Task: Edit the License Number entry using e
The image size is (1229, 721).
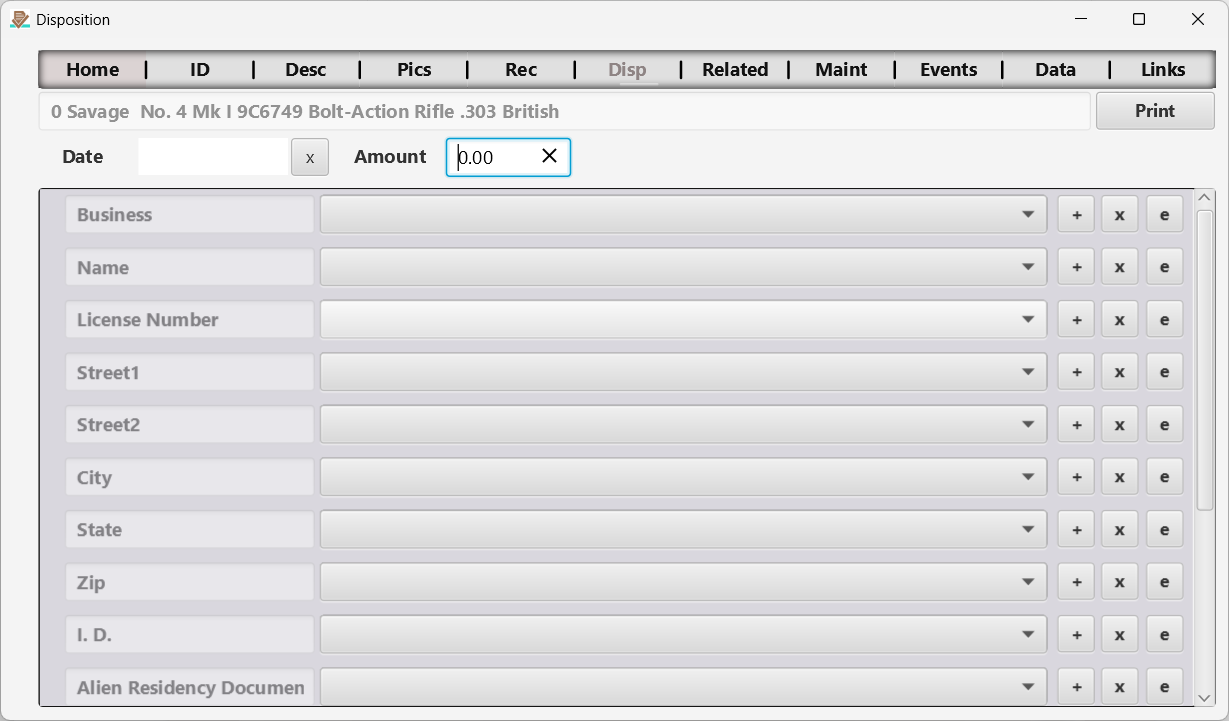Action: click(1164, 319)
